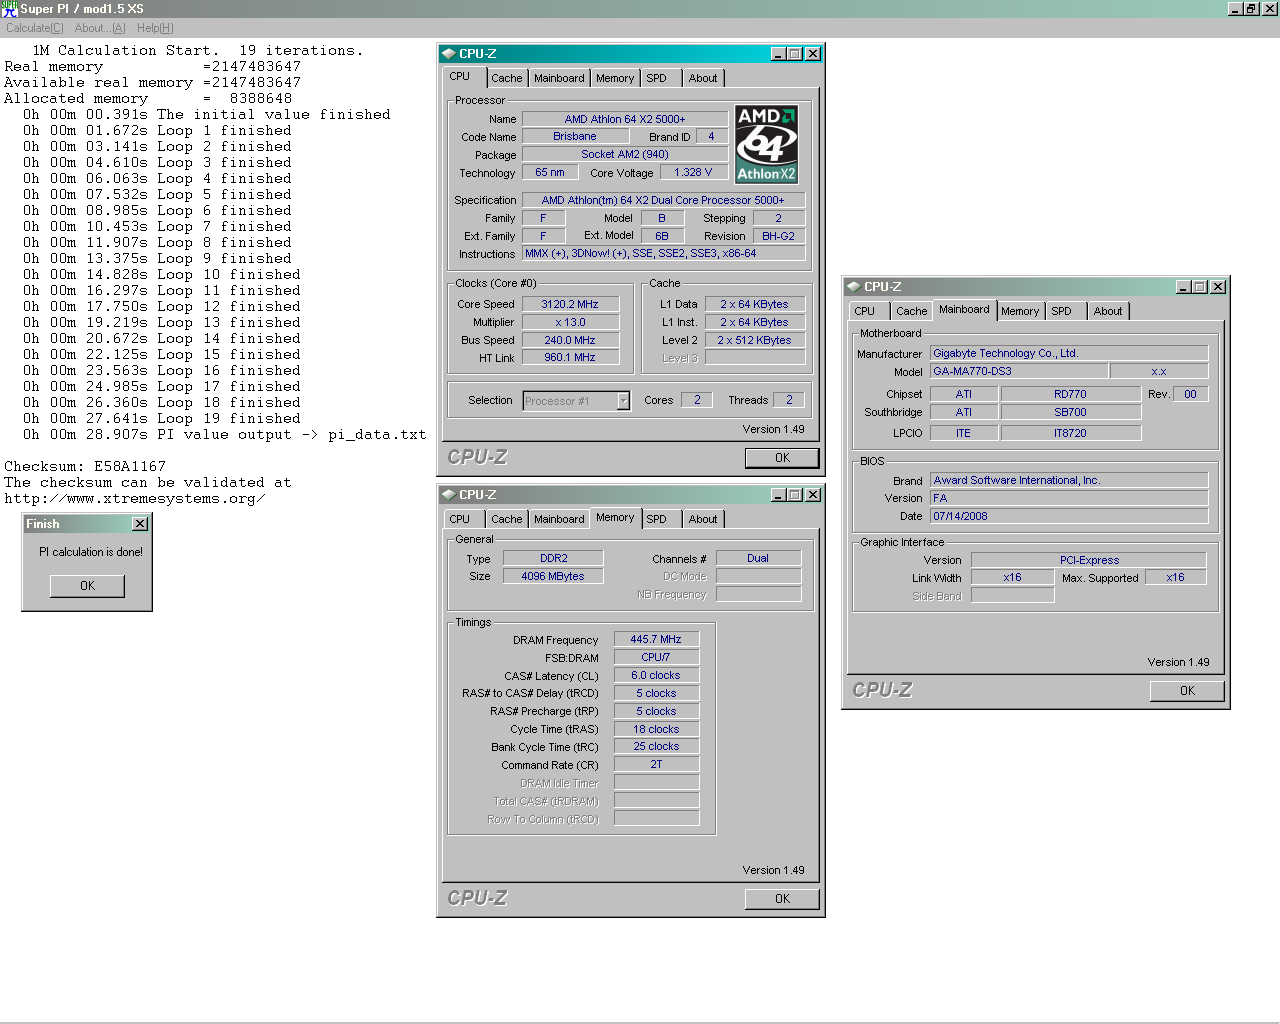Click the memory Type field DDR2

(x=553, y=559)
